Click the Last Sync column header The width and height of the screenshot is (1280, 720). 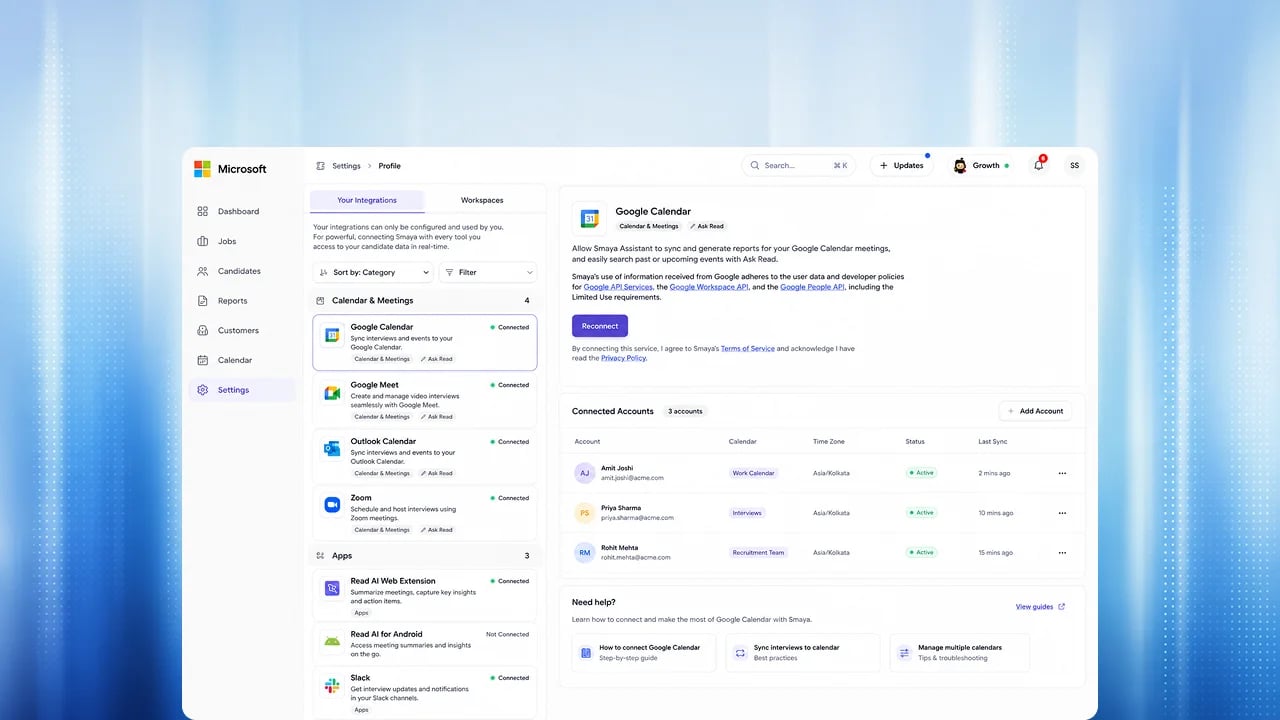tap(992, 441)
